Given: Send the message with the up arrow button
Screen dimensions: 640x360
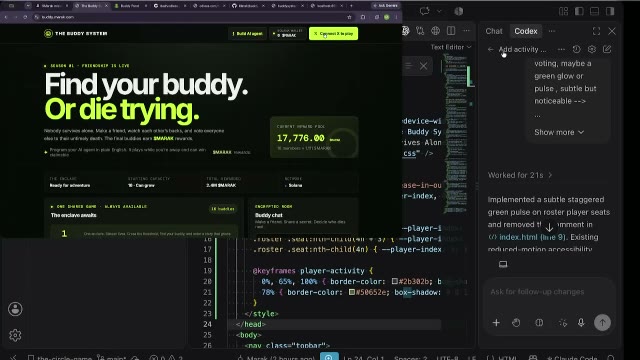Looking at the screenshot, I should (602, 322).
